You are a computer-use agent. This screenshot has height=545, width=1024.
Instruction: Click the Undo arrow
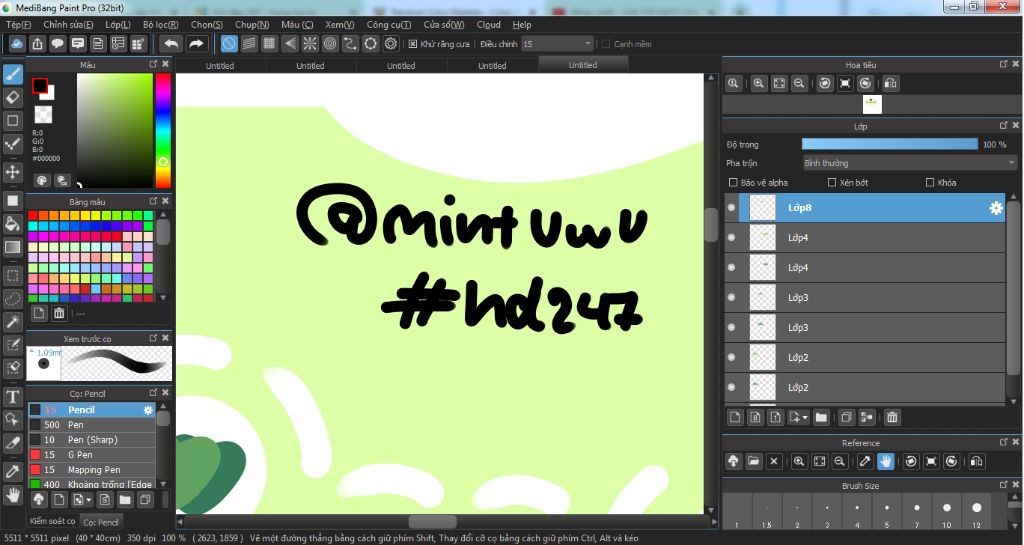click(x=171, y=44)
